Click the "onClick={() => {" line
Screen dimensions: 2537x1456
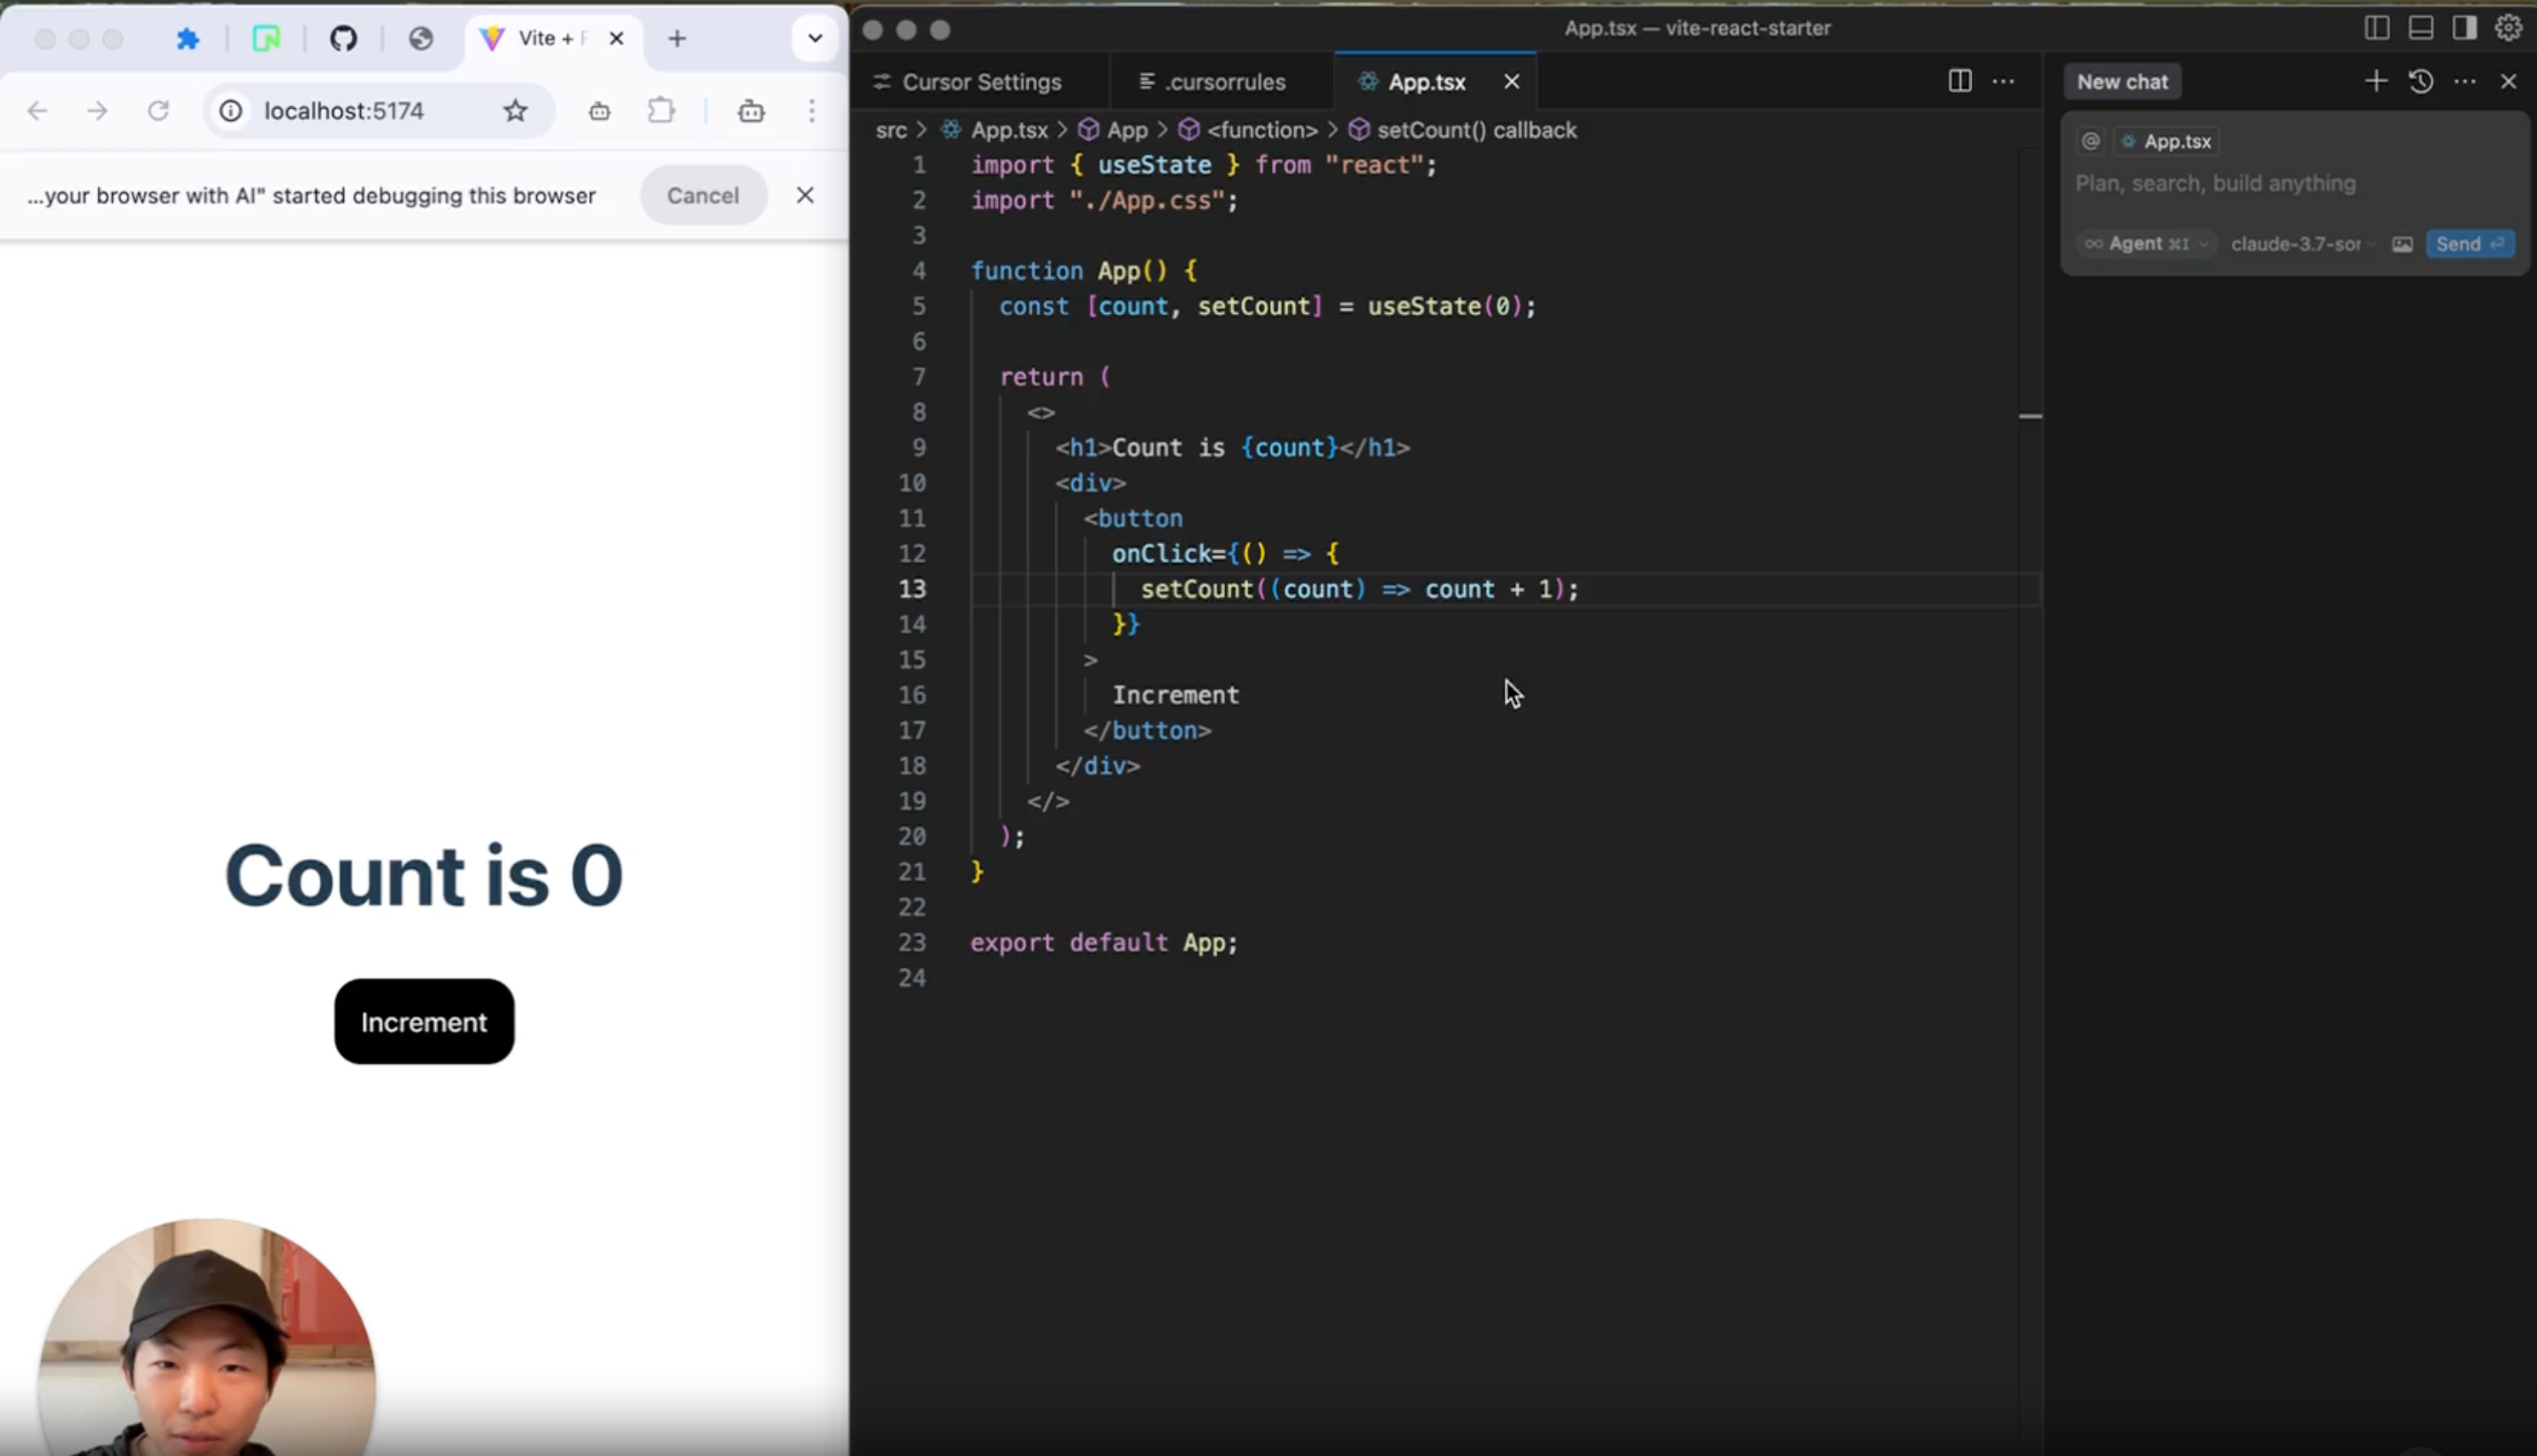(1225, 554)
